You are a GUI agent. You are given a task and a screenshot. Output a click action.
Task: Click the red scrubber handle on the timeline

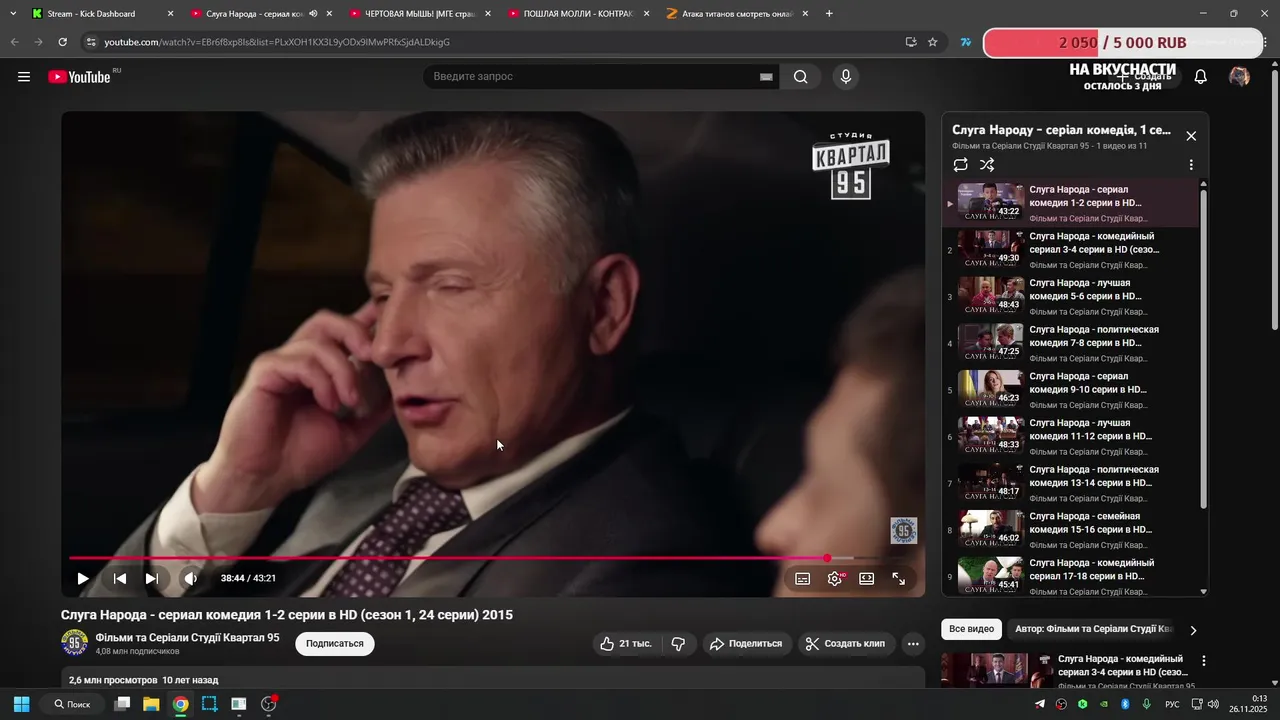point(828,558)
